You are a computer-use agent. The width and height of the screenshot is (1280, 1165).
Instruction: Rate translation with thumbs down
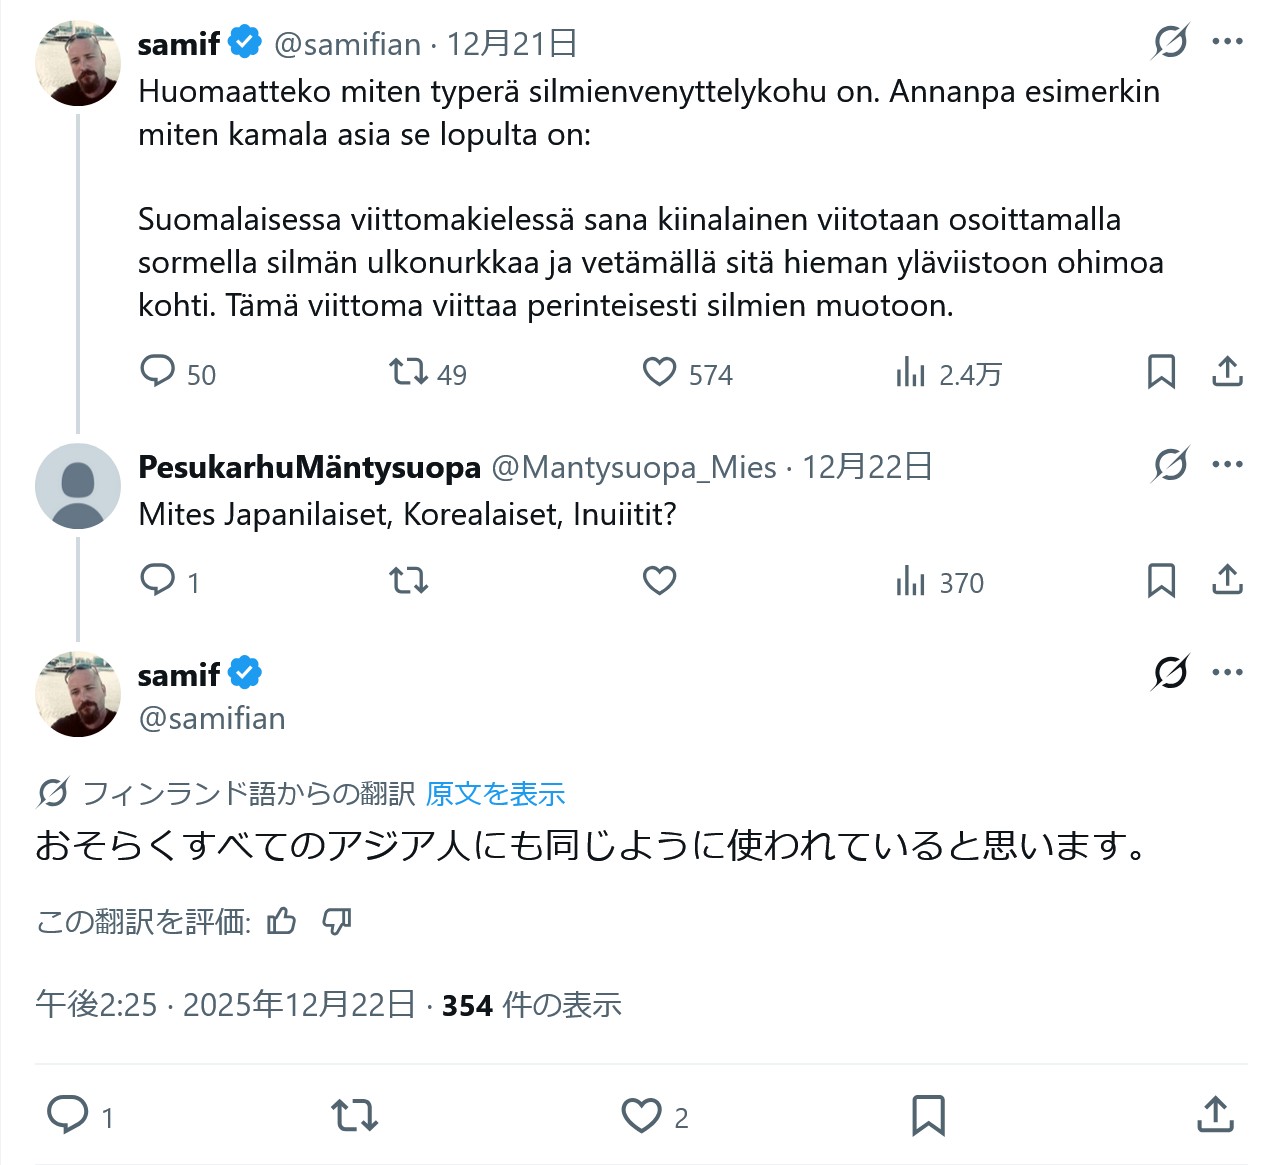click(x=337, y=921)
